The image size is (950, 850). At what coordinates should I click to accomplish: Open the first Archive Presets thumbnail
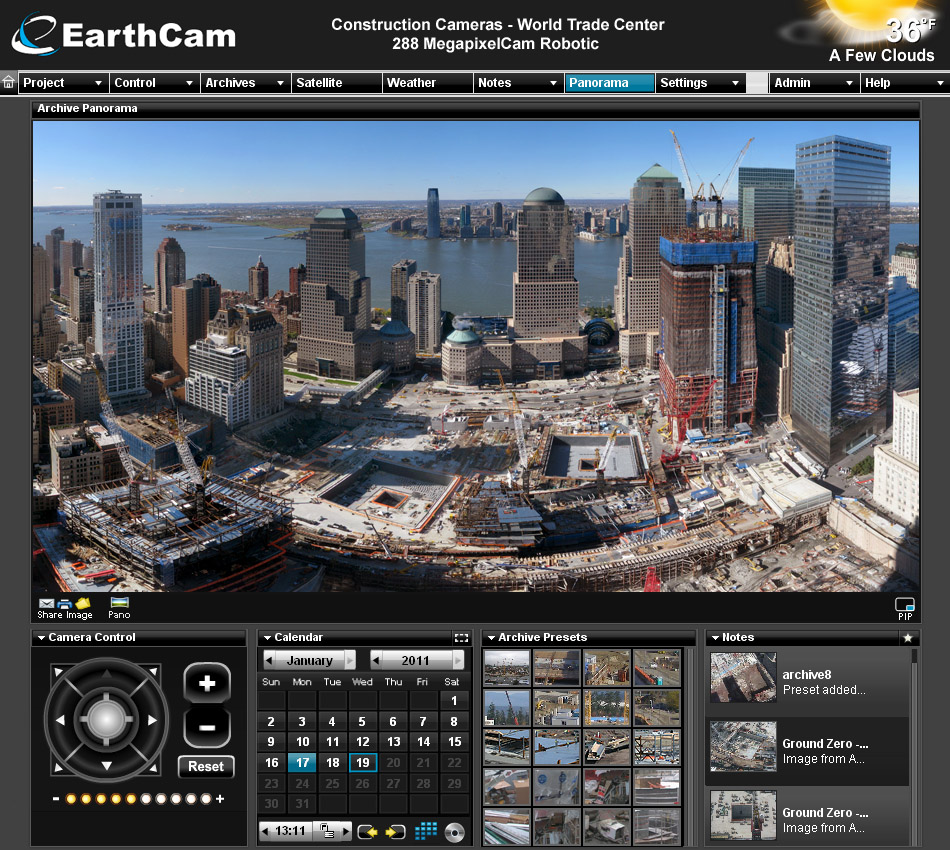(507, 668)
